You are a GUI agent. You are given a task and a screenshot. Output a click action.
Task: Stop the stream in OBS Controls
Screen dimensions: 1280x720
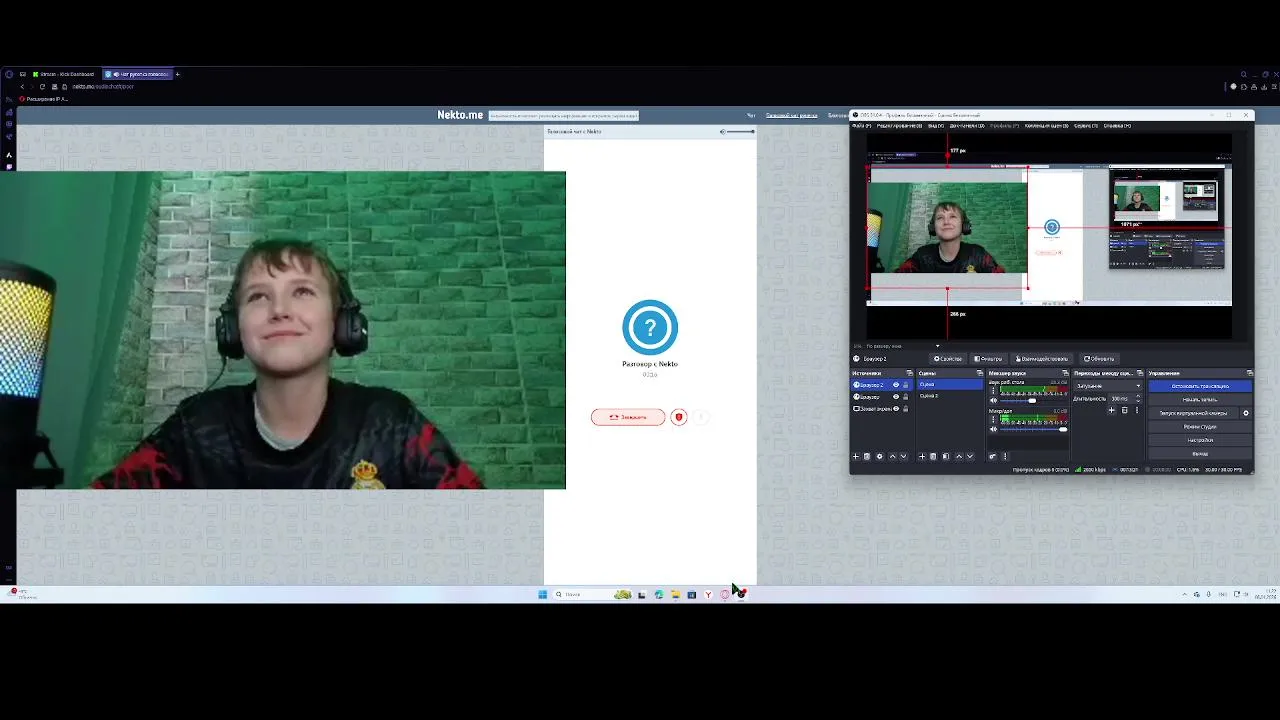pyautogui.click(x=1200, y=386)
